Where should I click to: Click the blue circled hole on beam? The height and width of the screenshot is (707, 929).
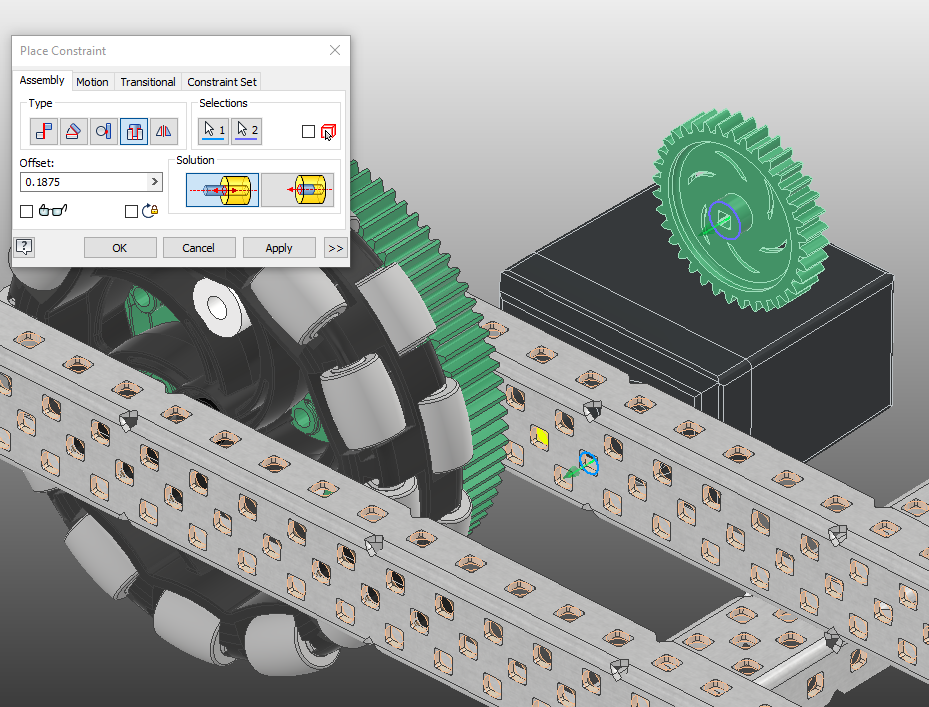tap(589, 463)
